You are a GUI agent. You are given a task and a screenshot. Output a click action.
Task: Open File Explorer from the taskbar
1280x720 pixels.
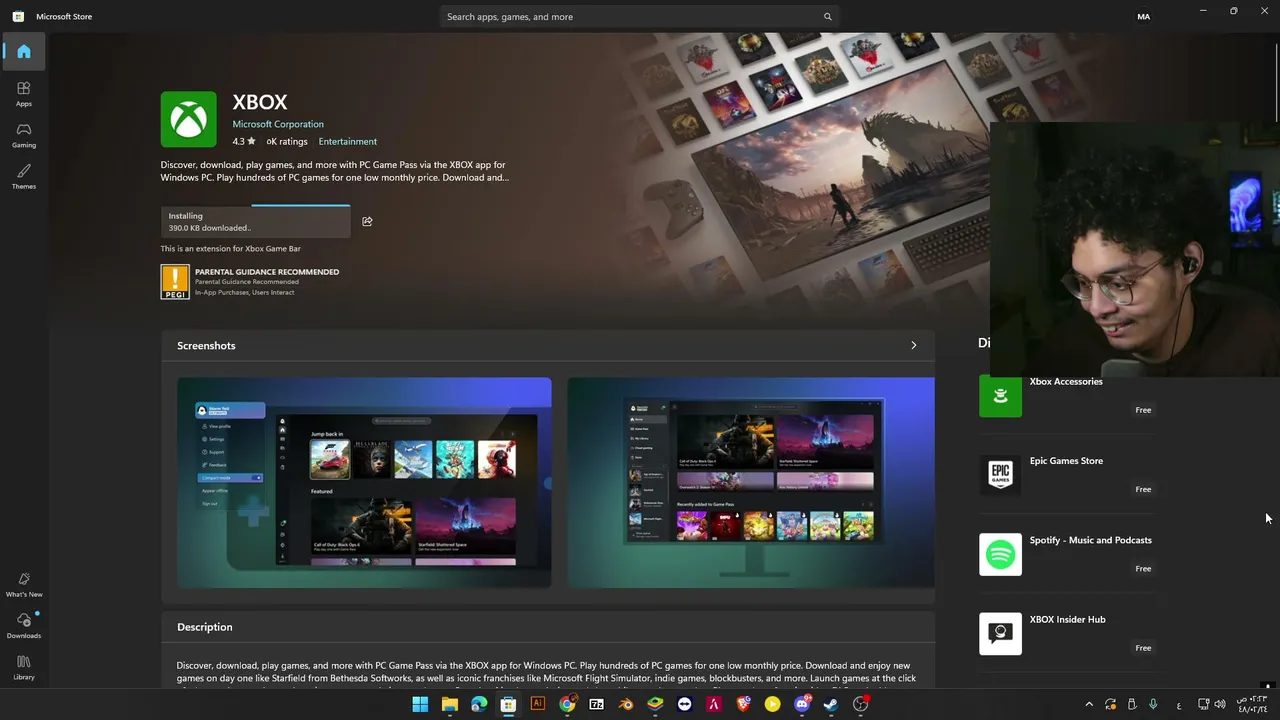pos(450,704)
